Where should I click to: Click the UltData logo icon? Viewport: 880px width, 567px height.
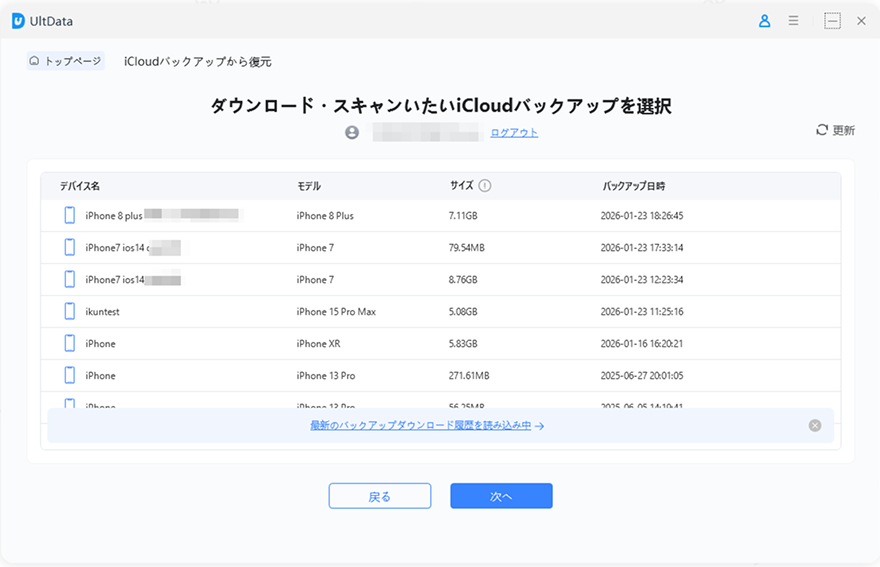click(x=18, y=21)
